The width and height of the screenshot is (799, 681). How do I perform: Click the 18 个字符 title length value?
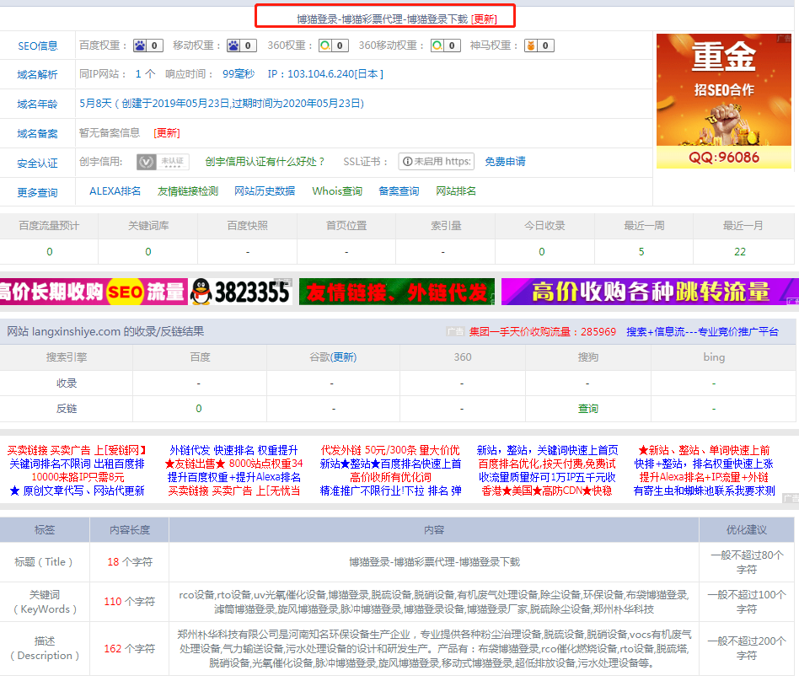point(129,562)
